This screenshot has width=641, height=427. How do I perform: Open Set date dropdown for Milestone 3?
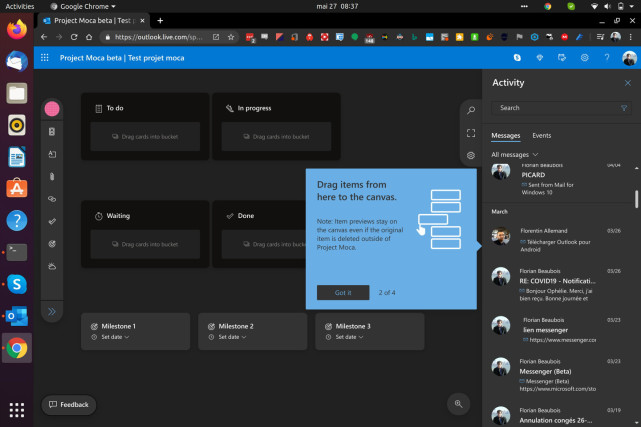click(350, 337)
